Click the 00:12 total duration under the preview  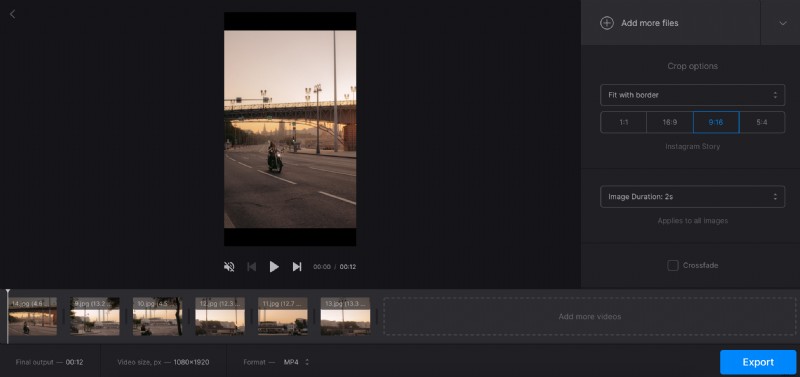pos(348,267)
